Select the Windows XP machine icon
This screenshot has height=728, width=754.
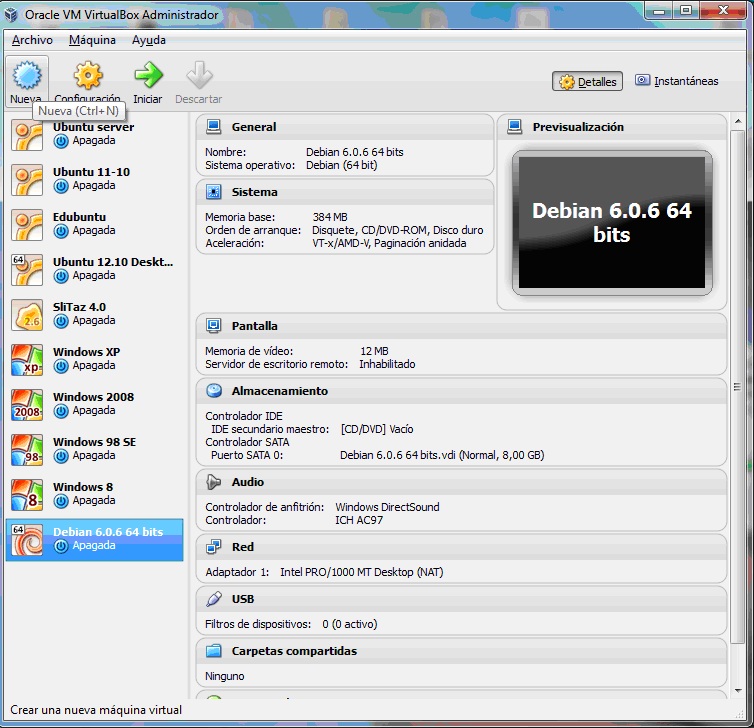coord(26,360)
